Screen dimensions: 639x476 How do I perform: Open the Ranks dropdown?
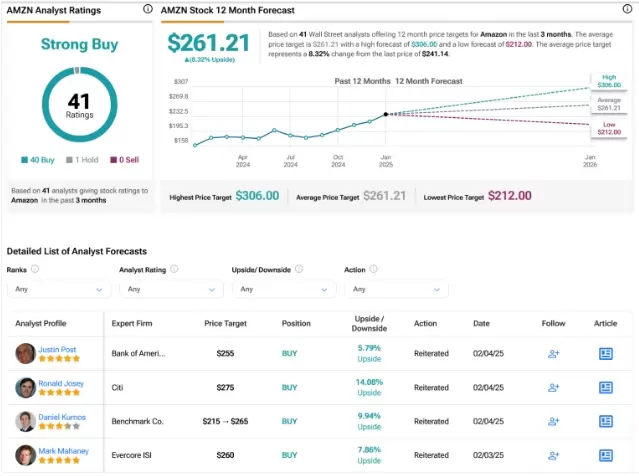[x=59, y=289]
